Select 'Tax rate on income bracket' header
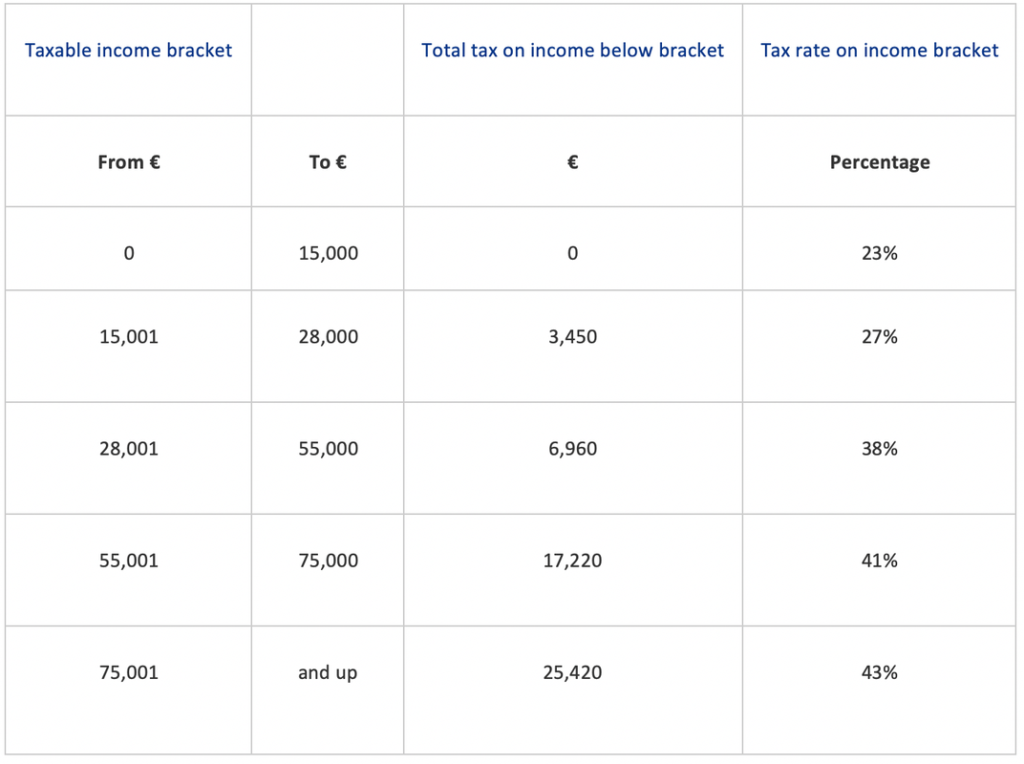Image resolution: width=1024 pixels, height=764 pixels. pyautogui.click(x=879, y=50)
